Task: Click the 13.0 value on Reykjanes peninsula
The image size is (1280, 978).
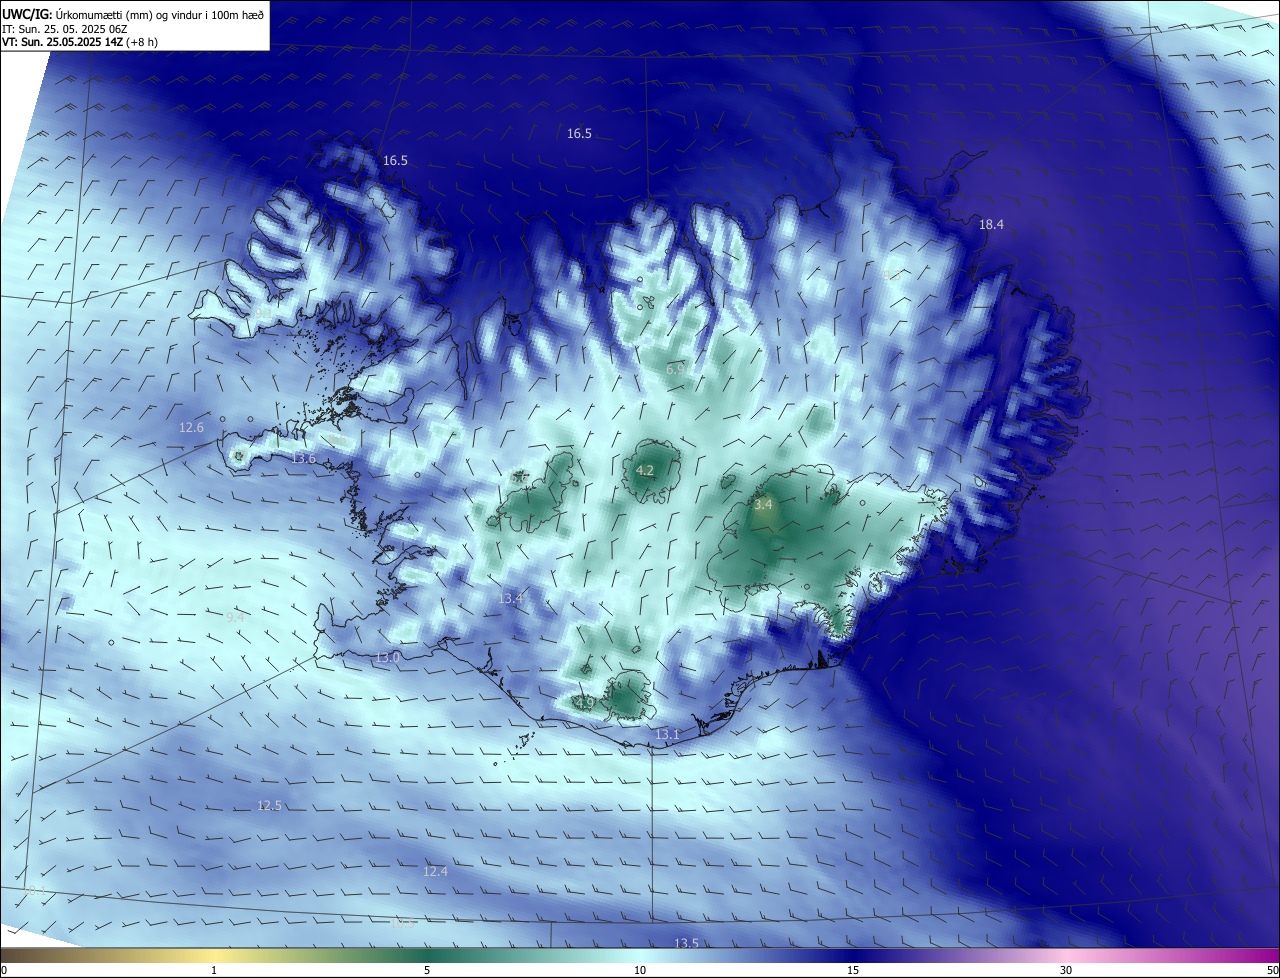Action: tap(387, 658)
